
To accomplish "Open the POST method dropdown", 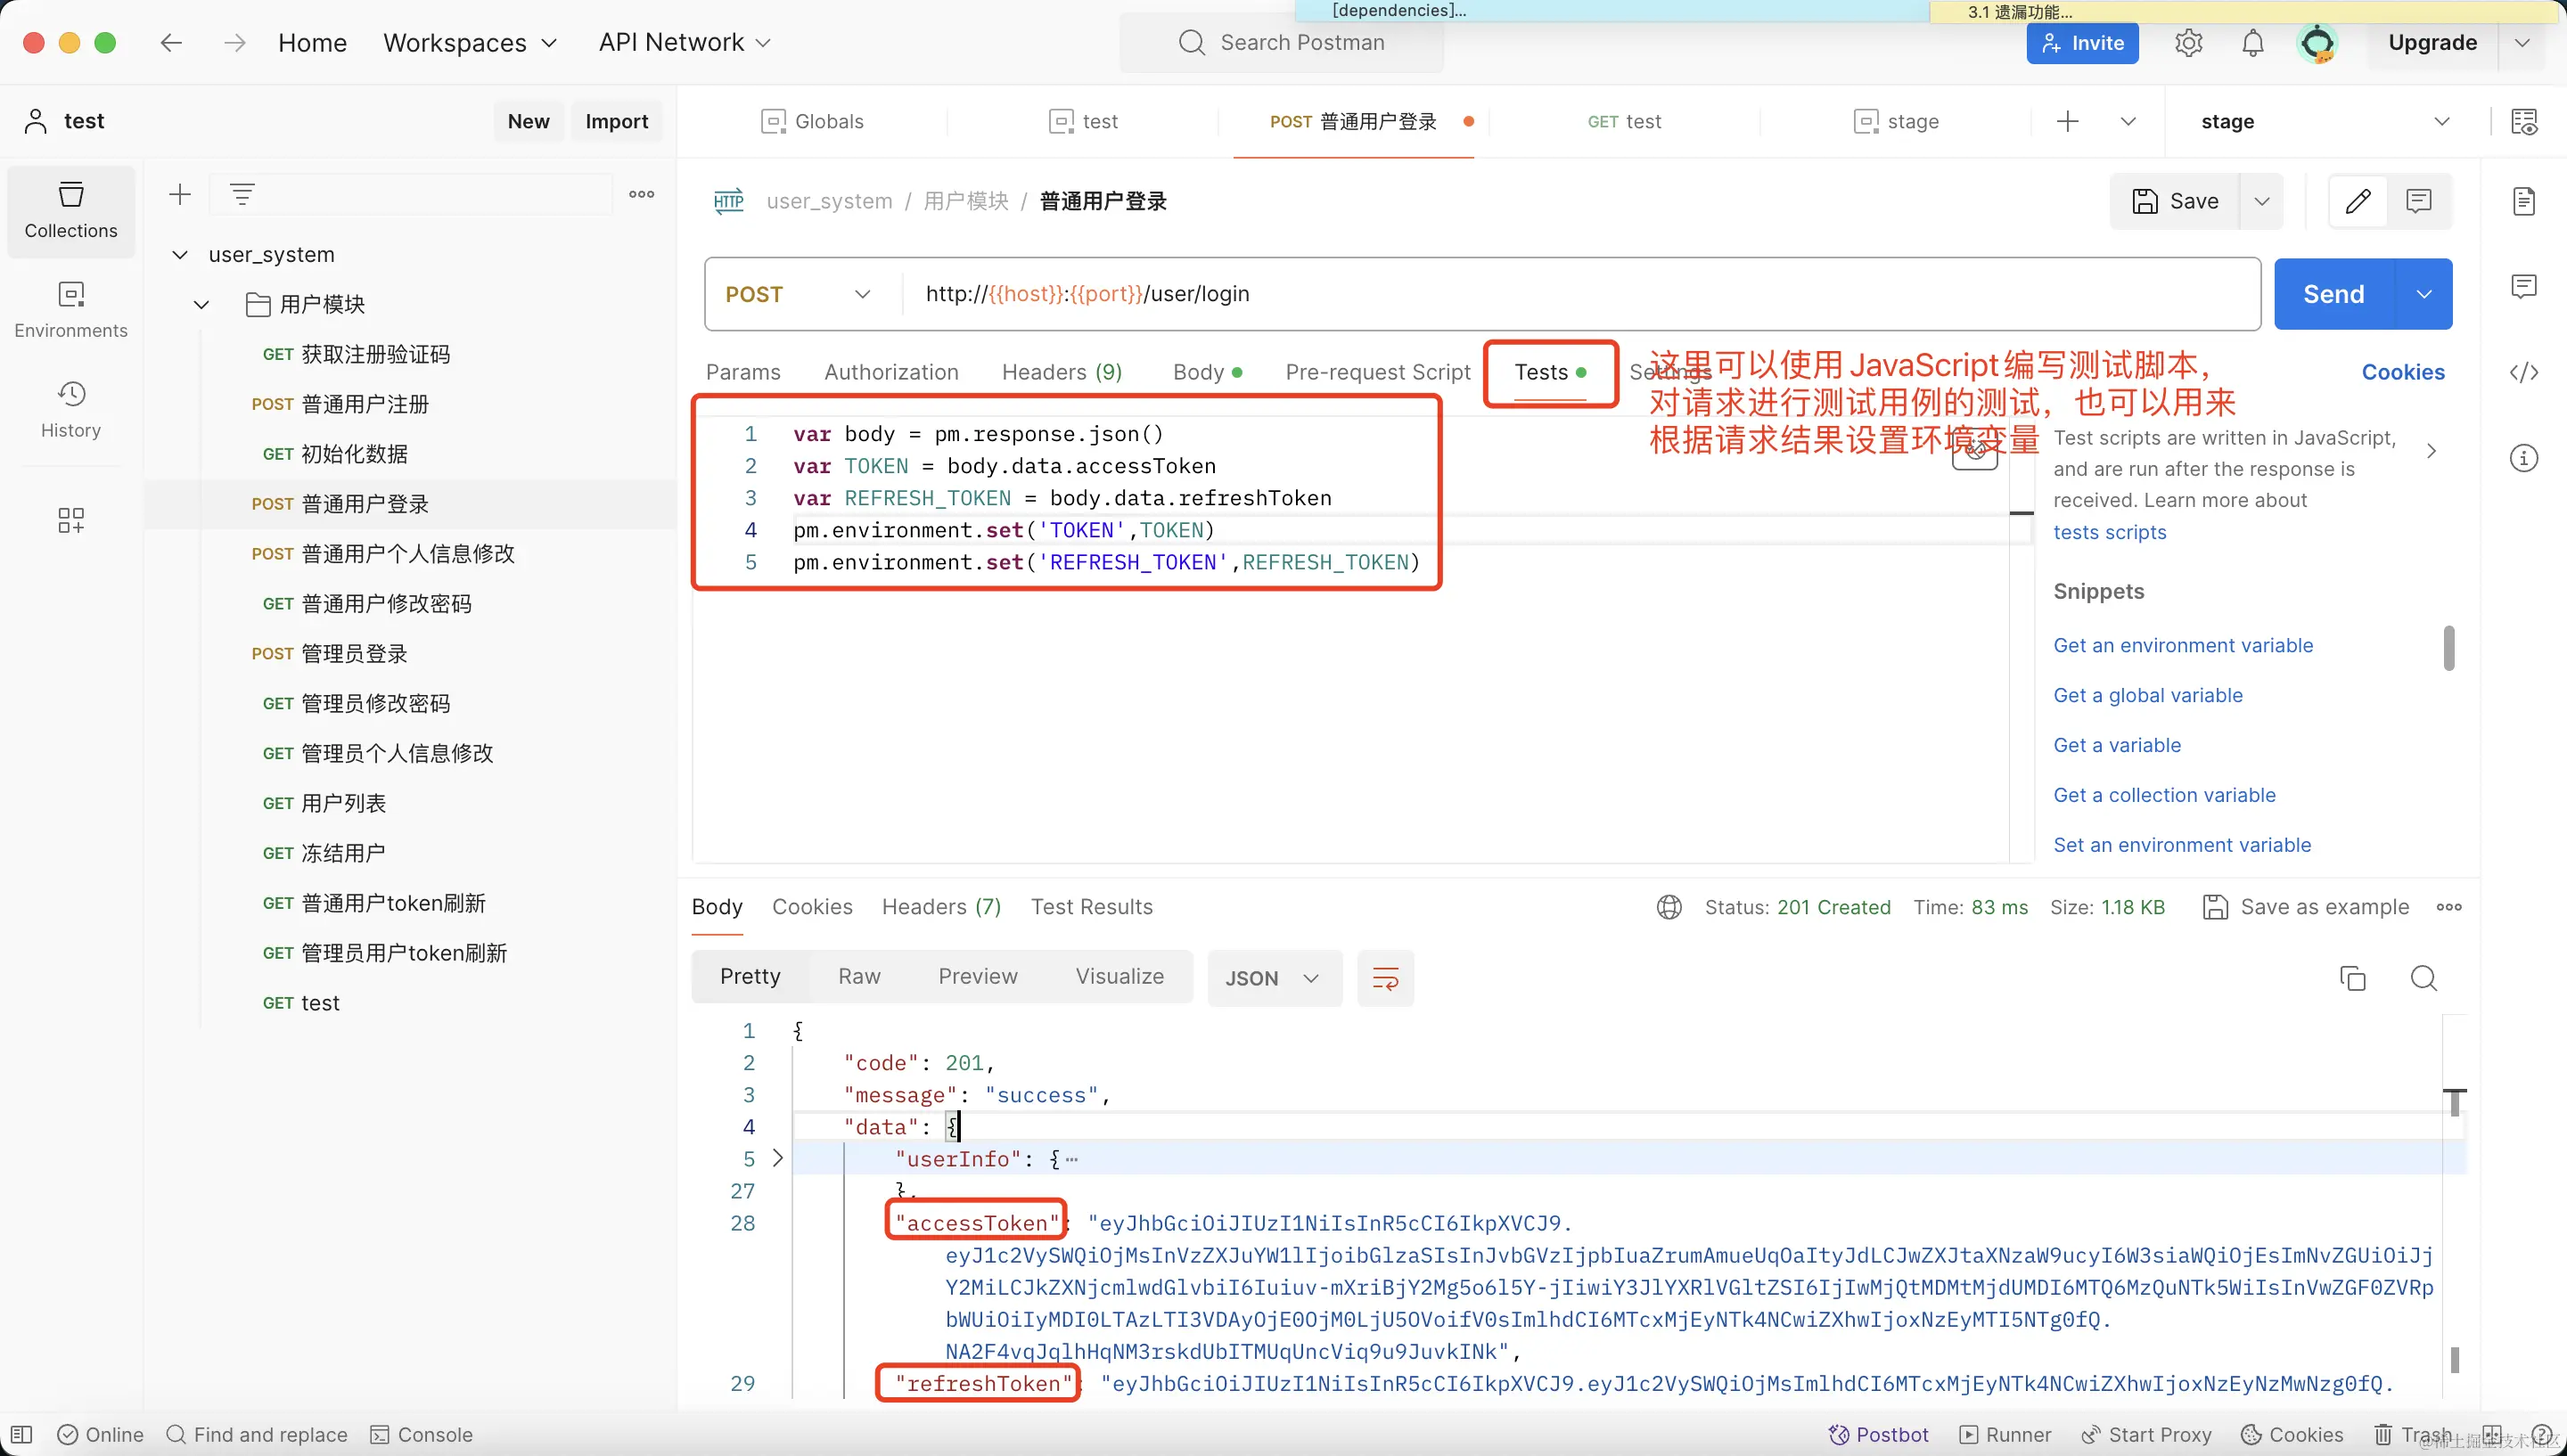I will [x=800, y=294].
